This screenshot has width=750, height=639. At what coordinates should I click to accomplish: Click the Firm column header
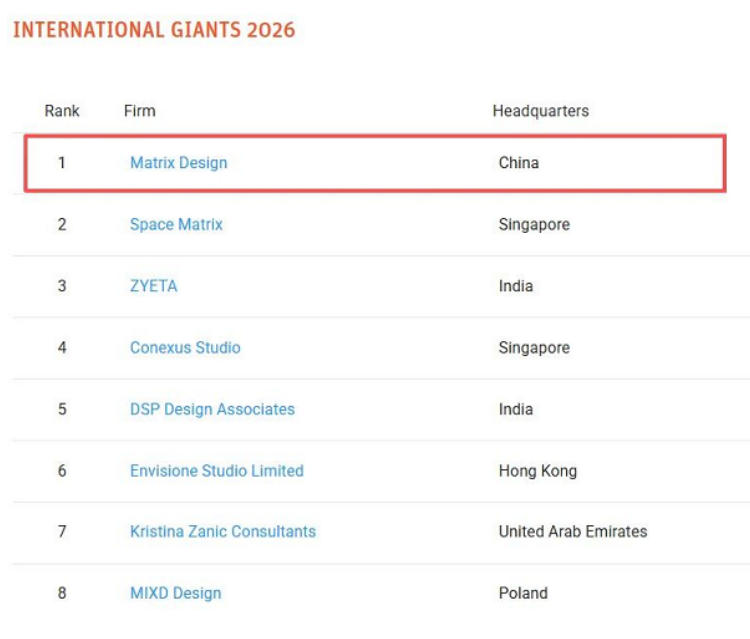click(x=140, y=111)
